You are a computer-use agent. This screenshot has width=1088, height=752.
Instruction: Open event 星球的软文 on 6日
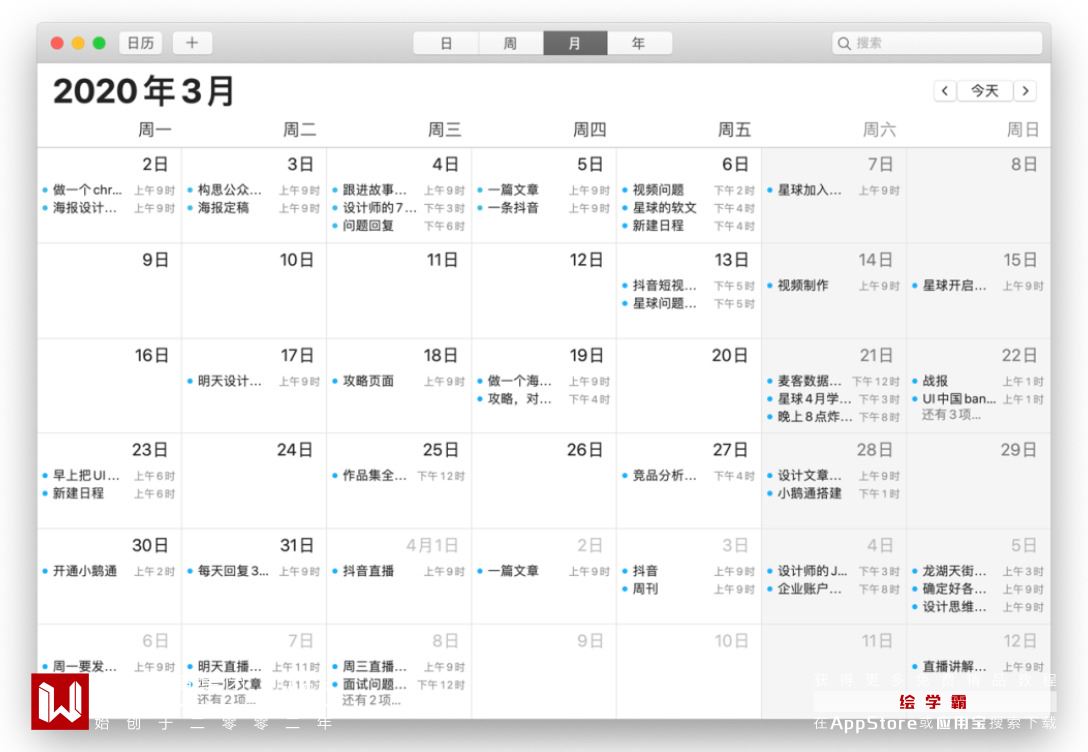[x=689, y=207]
